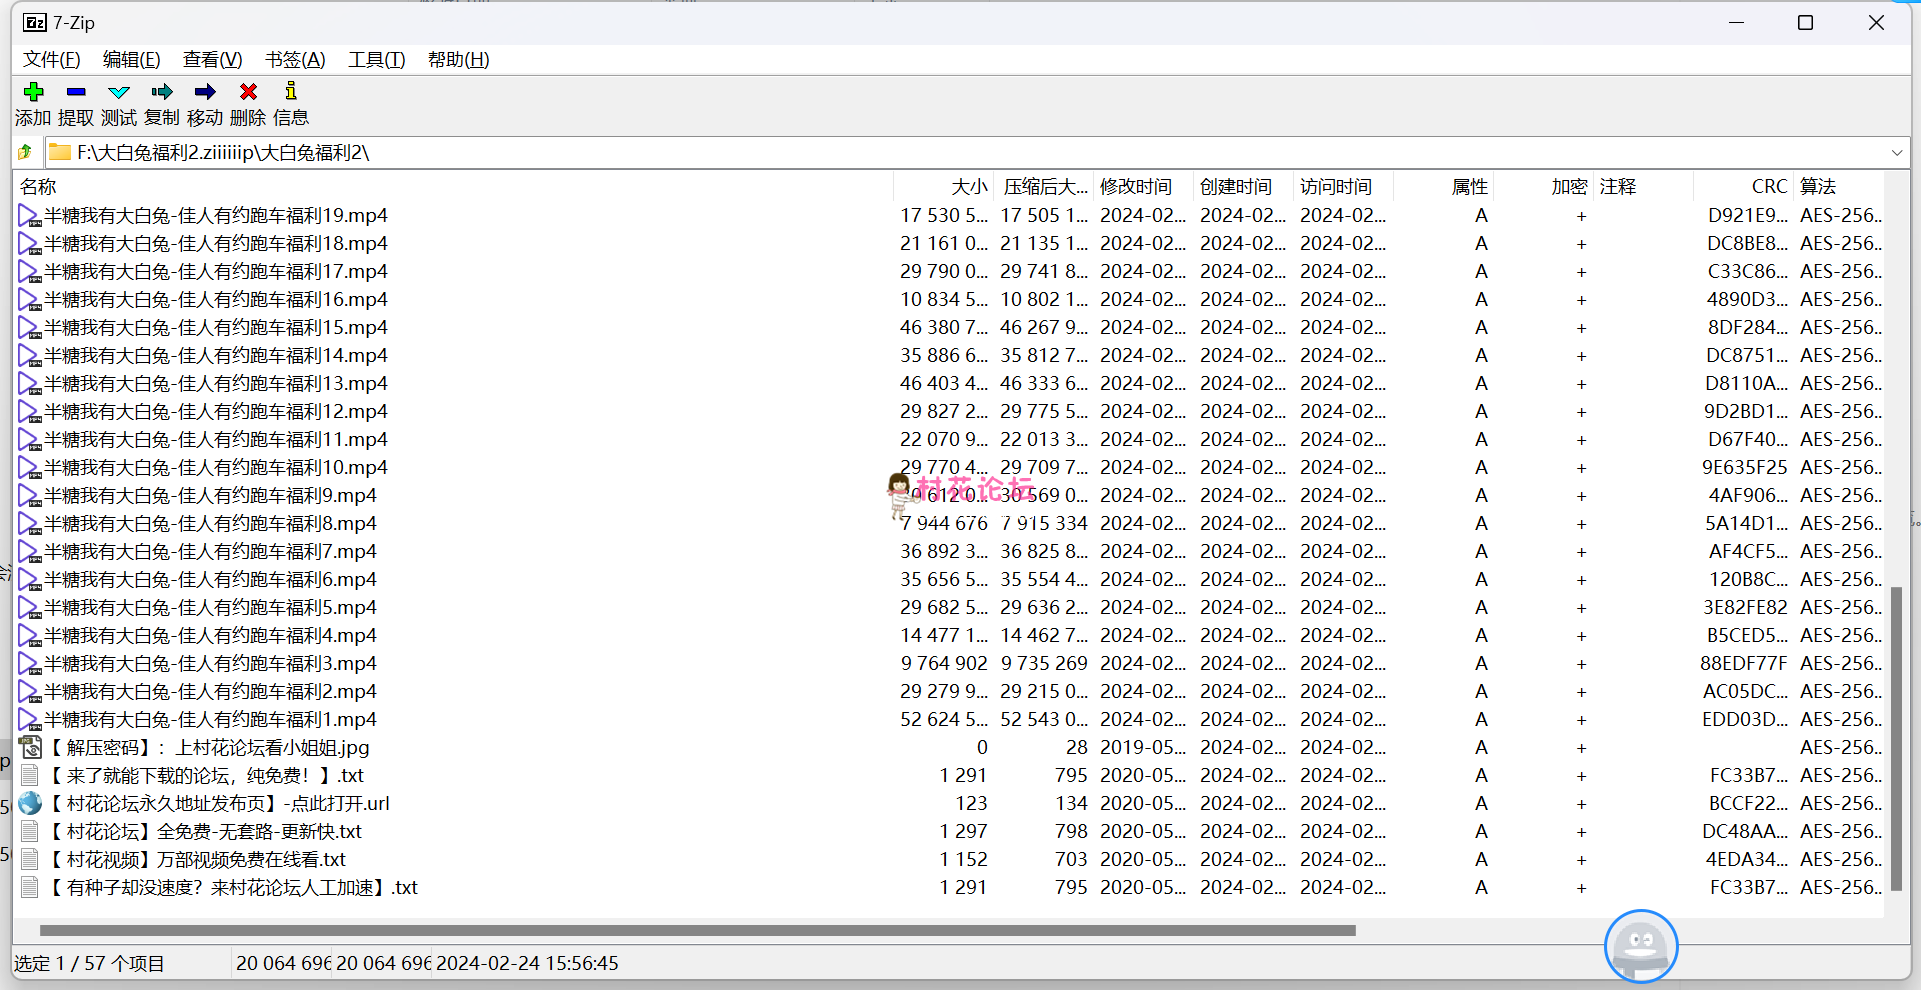Click the Add (添加) toolbar icon
Image resolution: width=1921 pixels, height=990 pixels.
pos(33,92)
